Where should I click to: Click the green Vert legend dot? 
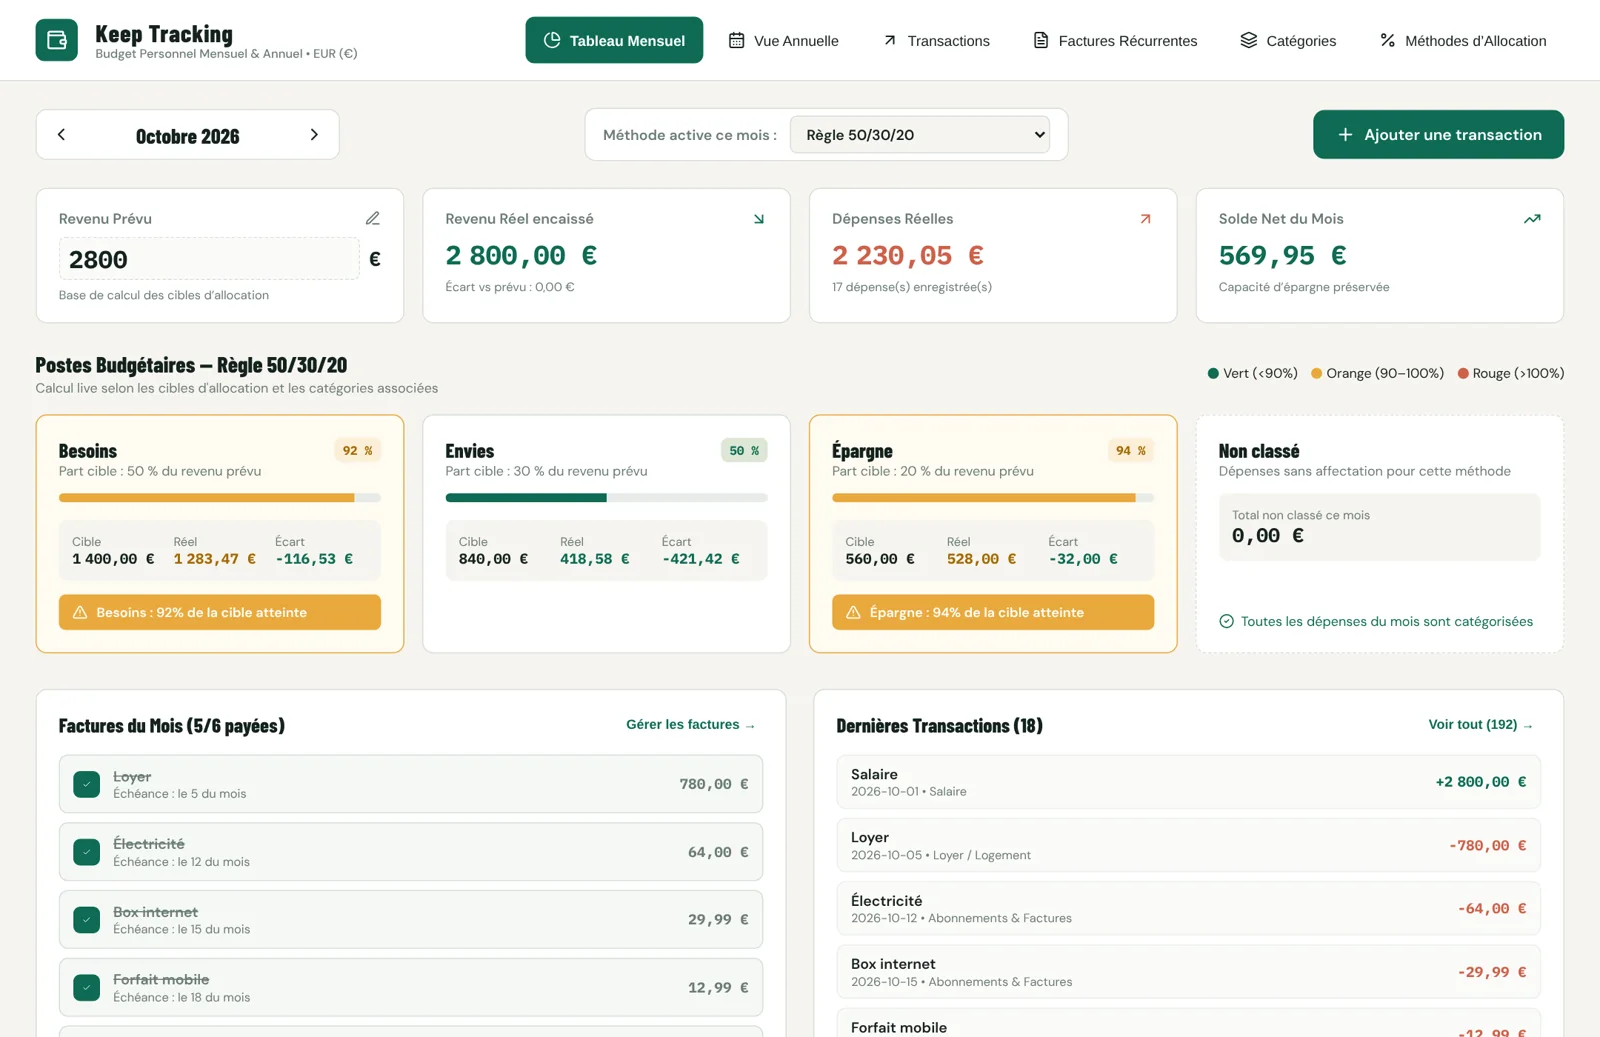[1213, 373]
